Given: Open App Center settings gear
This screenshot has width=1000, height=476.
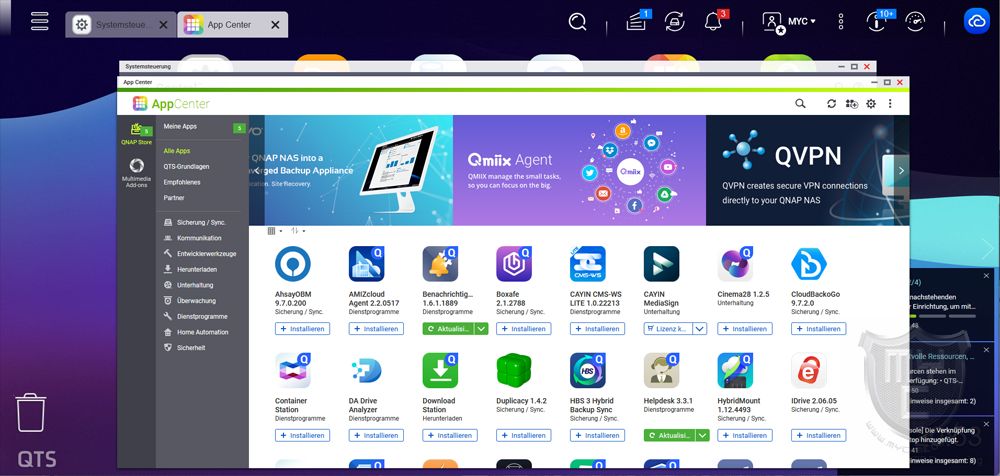Looking at the screenshot, I should (x=871, y=103).
